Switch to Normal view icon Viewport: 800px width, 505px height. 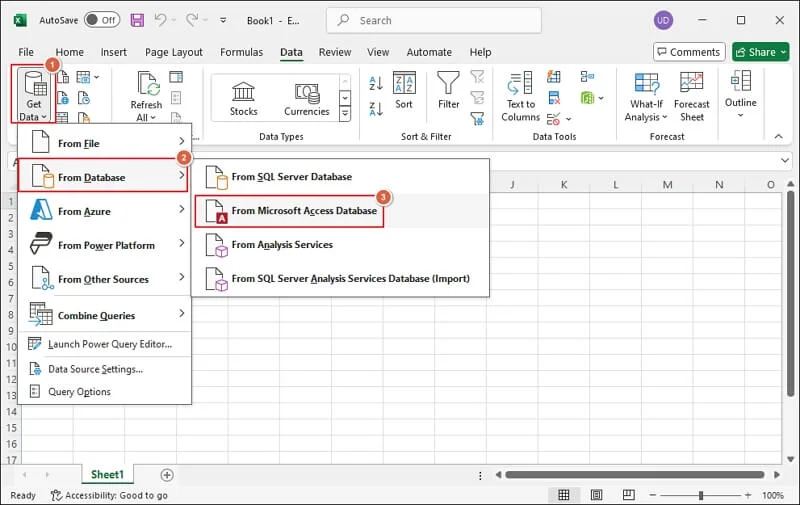click(x=564, y=495)
